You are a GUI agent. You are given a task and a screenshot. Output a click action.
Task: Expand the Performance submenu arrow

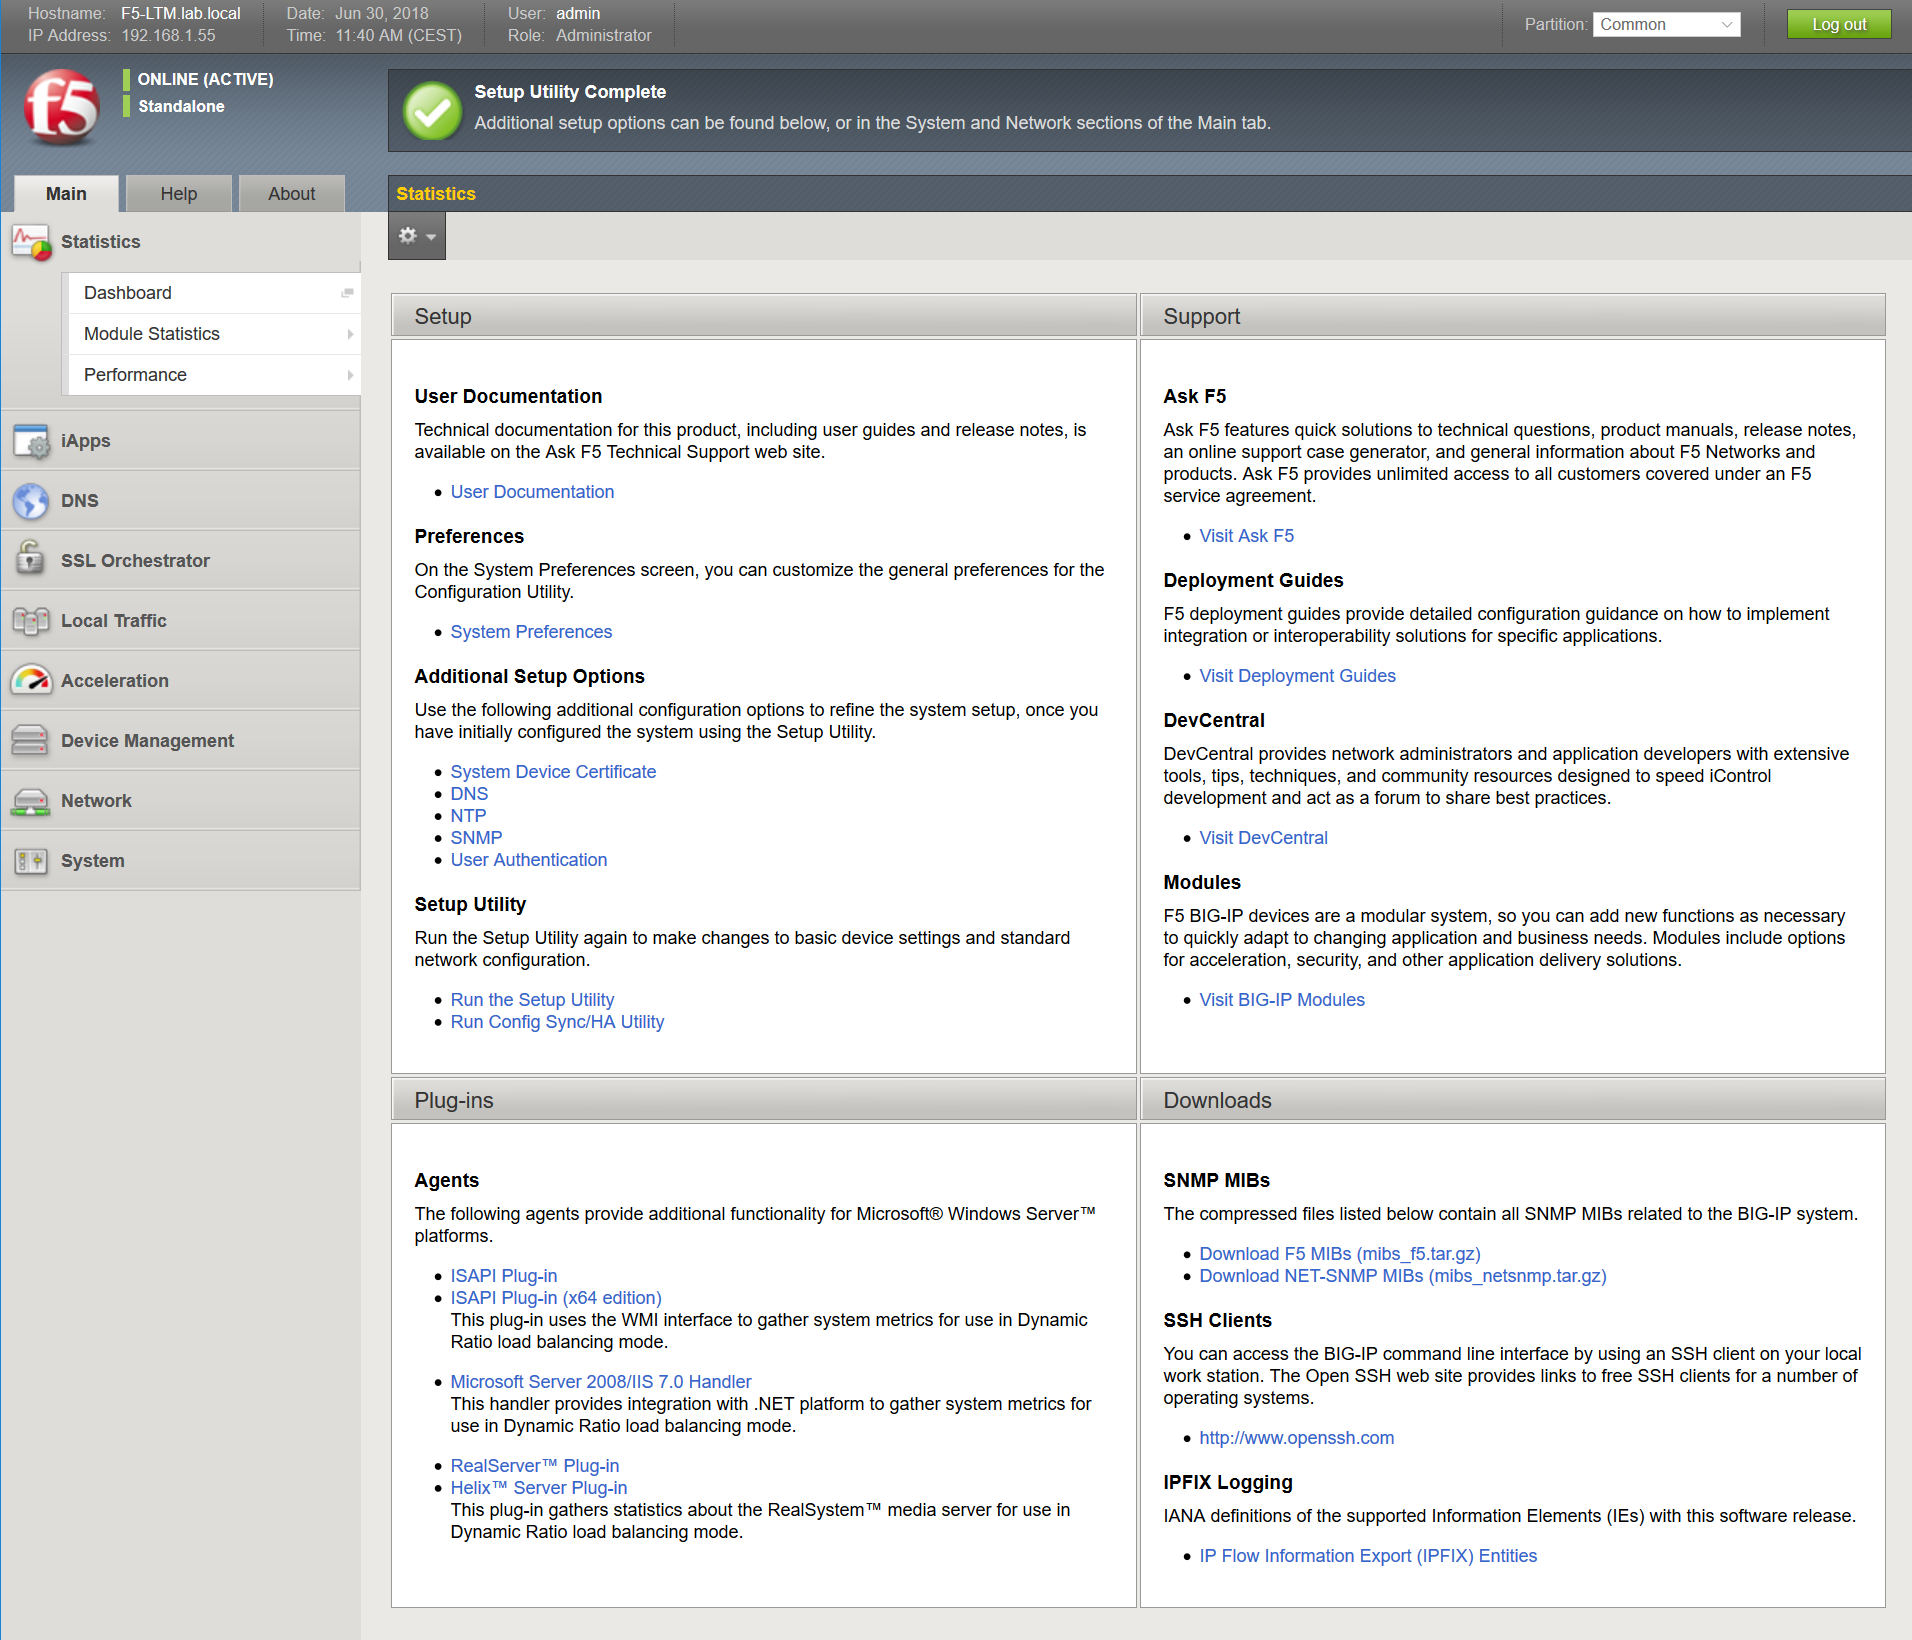point(350,375)
